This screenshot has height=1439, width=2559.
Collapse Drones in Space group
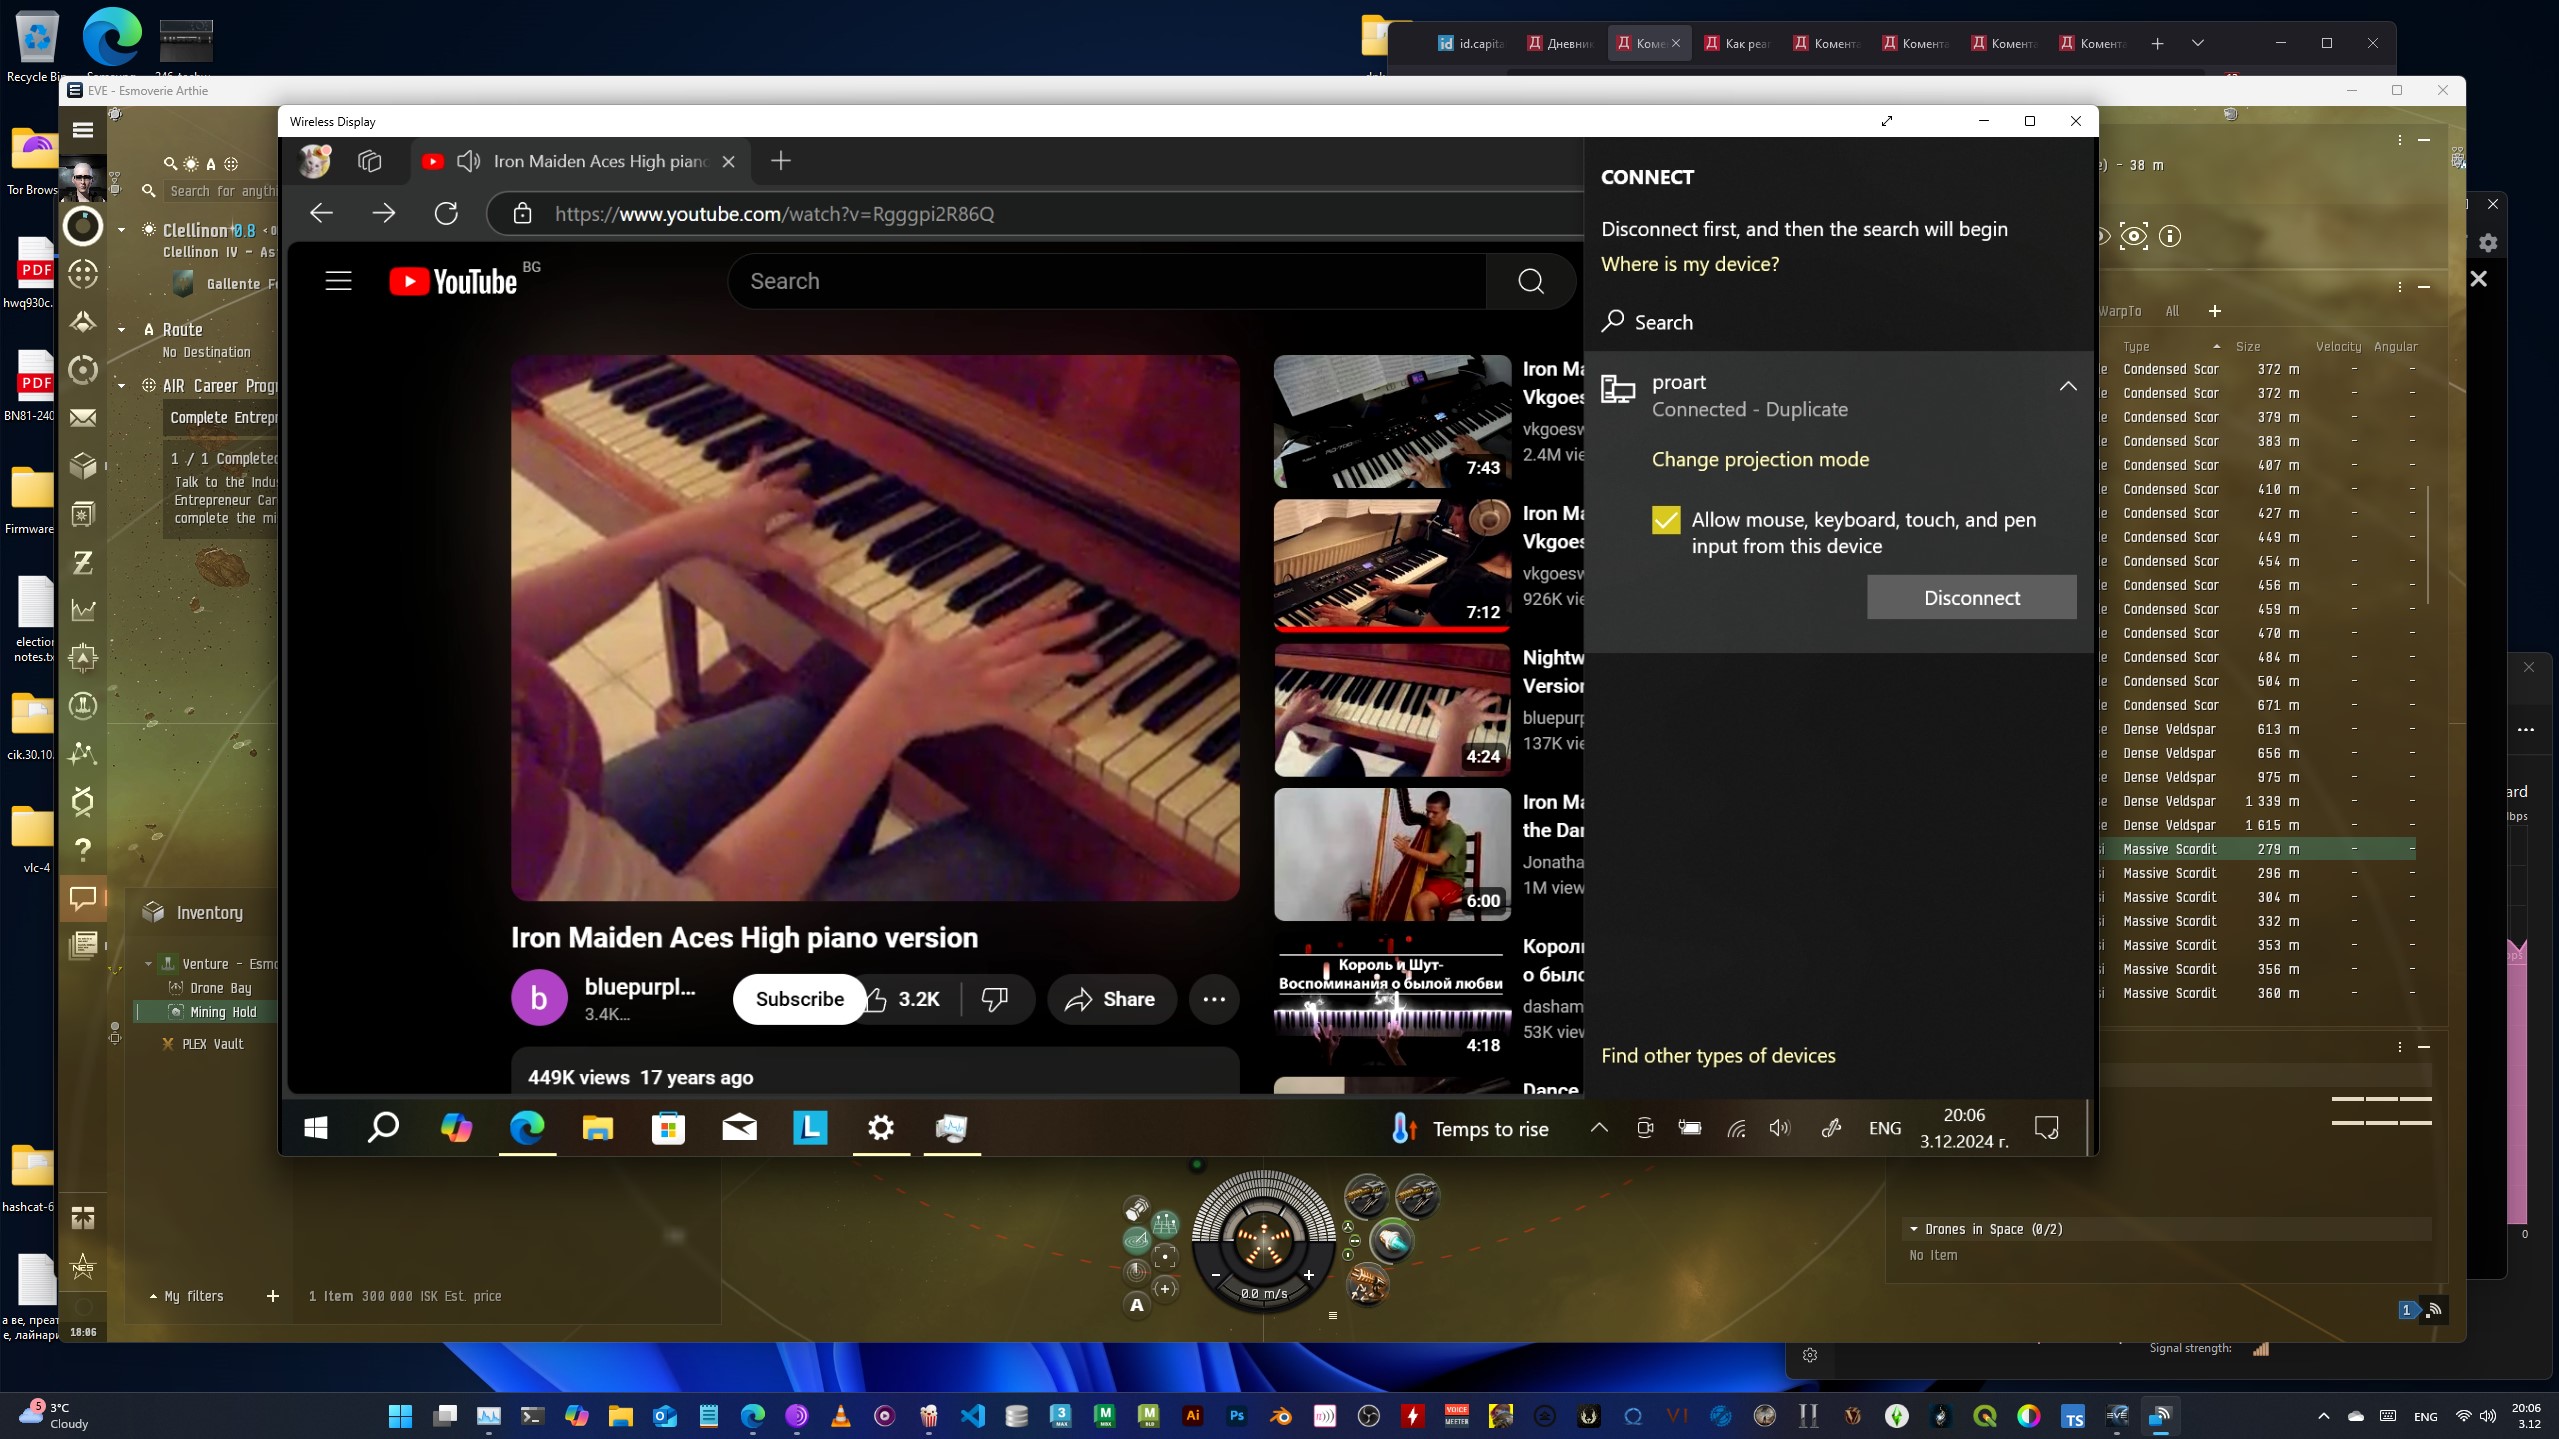coord(1913,1229)
